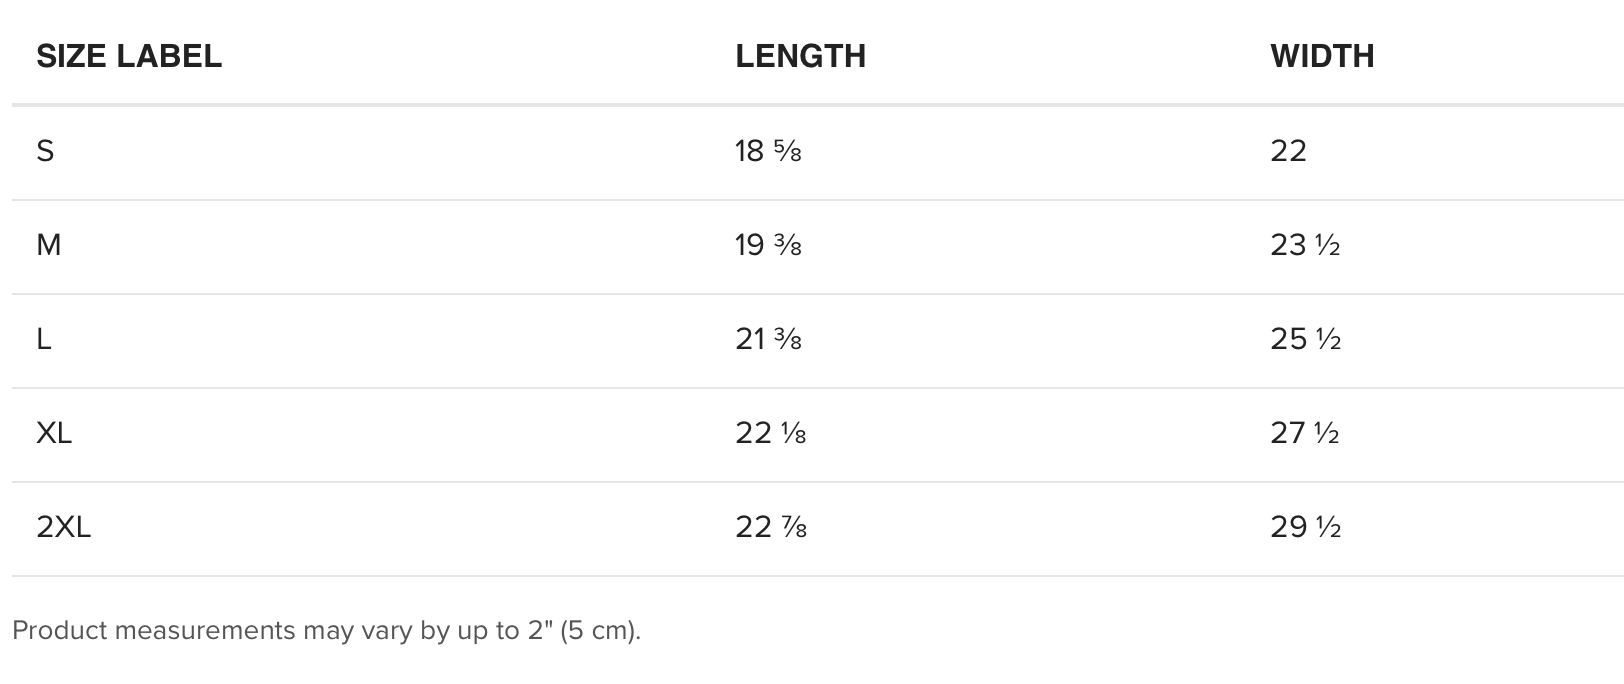Select the M size label cell
The width and height of the screenshot is (1624, 684).
click(x=49, y=245)
